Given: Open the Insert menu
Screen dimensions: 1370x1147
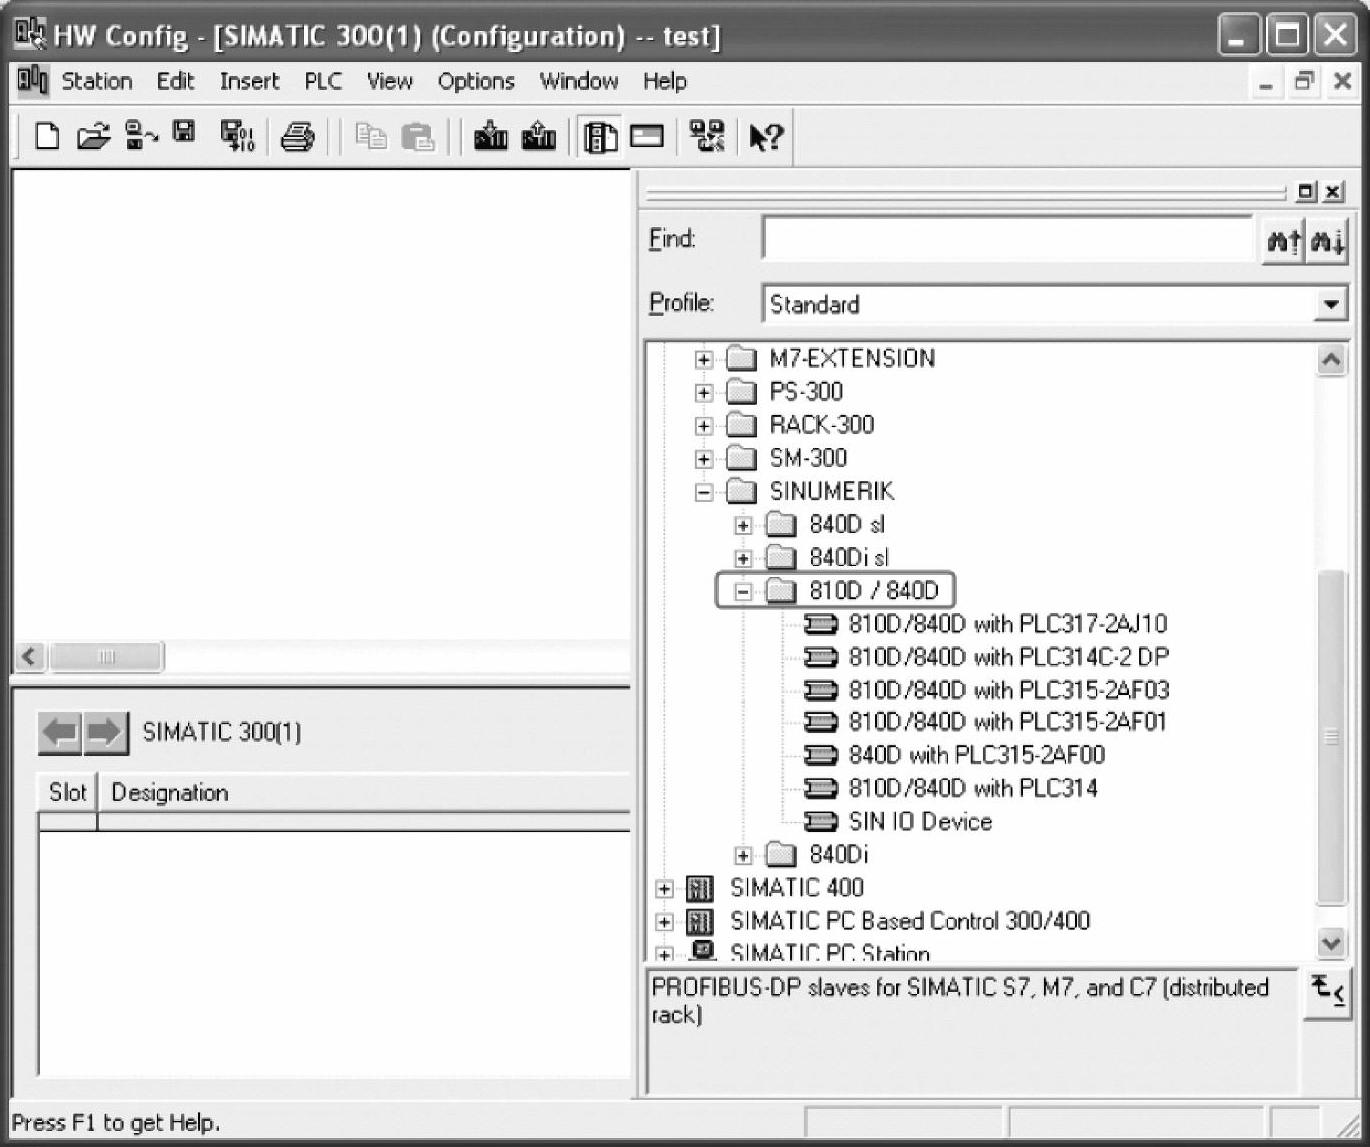Looking at the screenshot, I should pos(250,81).
